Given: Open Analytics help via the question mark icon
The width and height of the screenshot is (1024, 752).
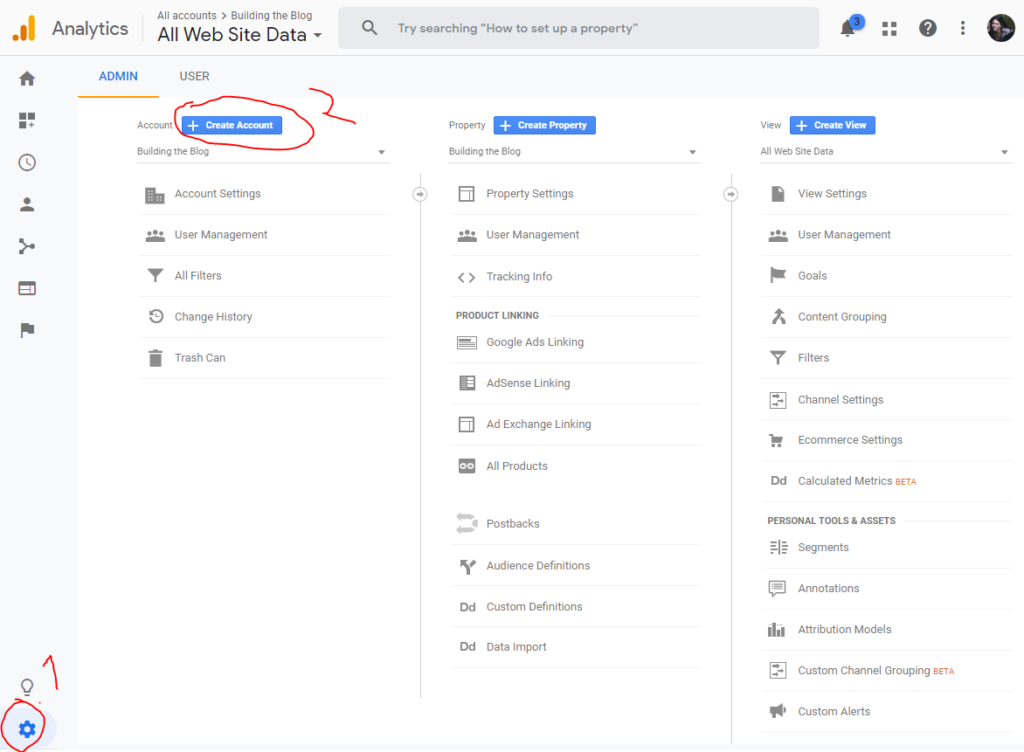Looking at the screenshot, I should [927, 27].
